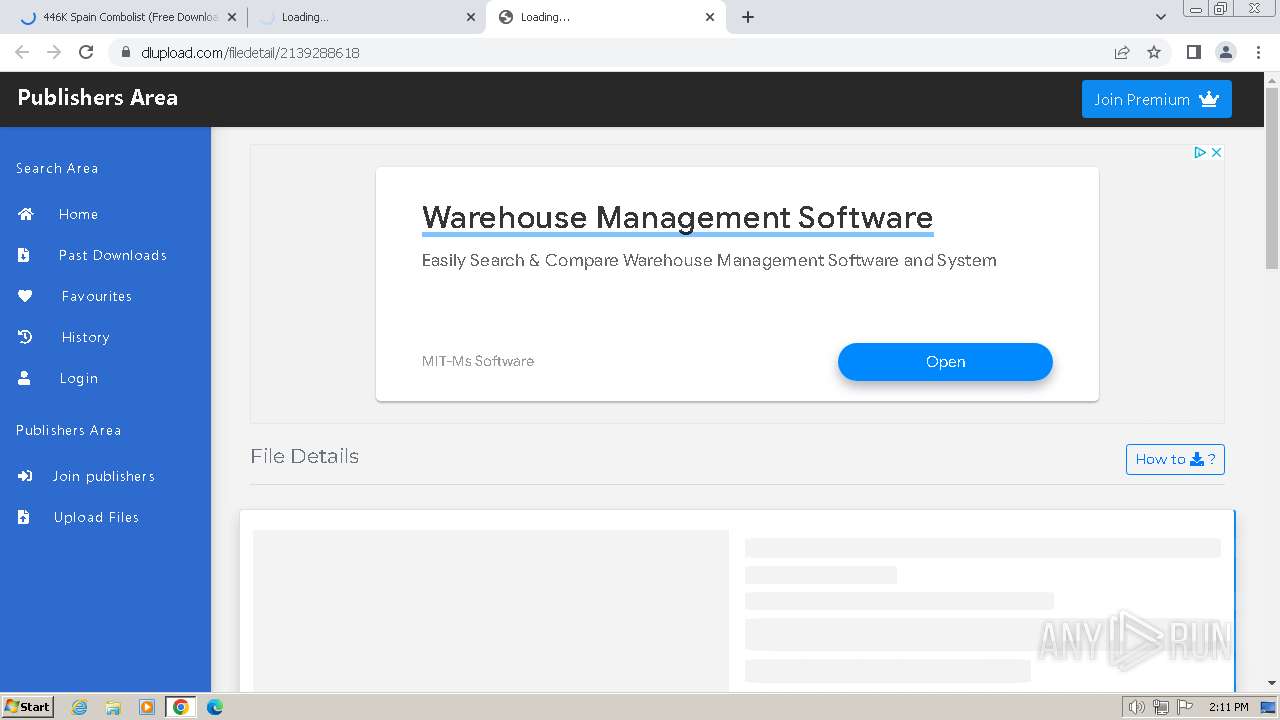Go back to previous page

pos(22,52)
